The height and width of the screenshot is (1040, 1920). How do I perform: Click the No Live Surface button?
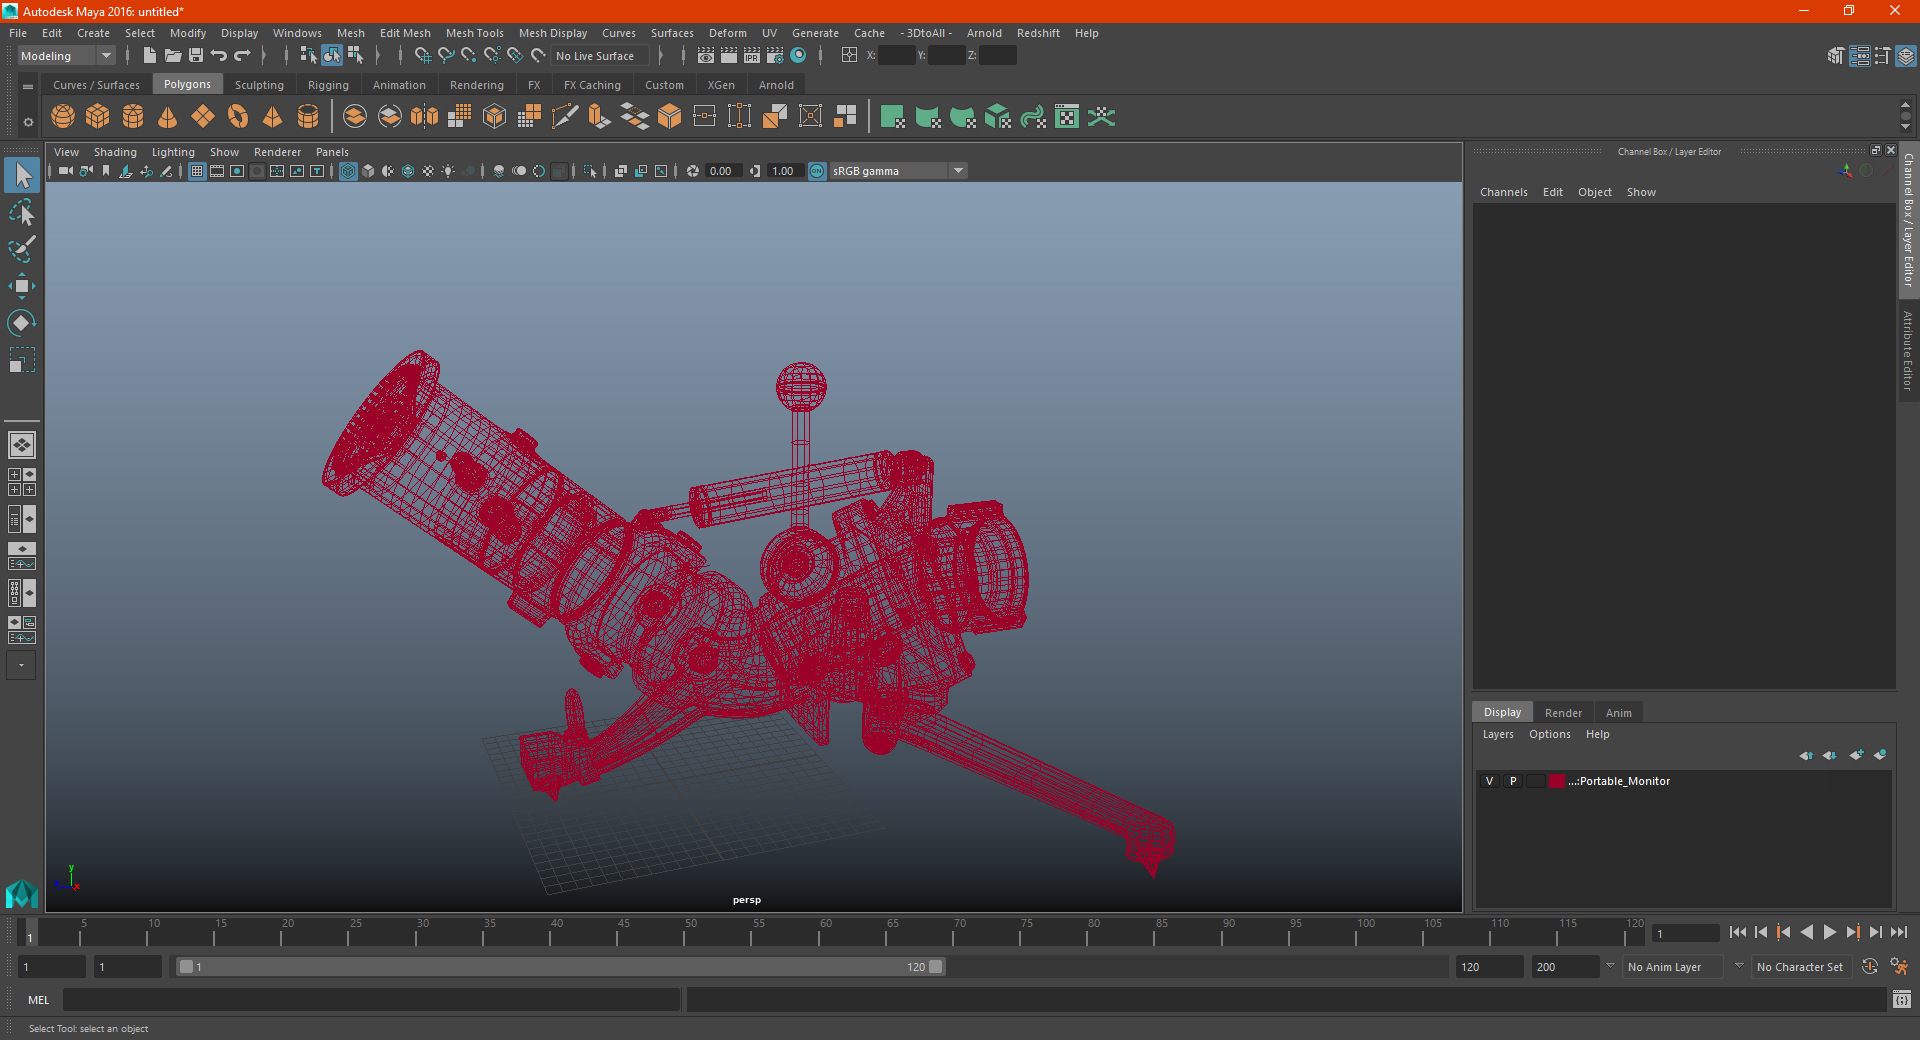coord(601,56)
